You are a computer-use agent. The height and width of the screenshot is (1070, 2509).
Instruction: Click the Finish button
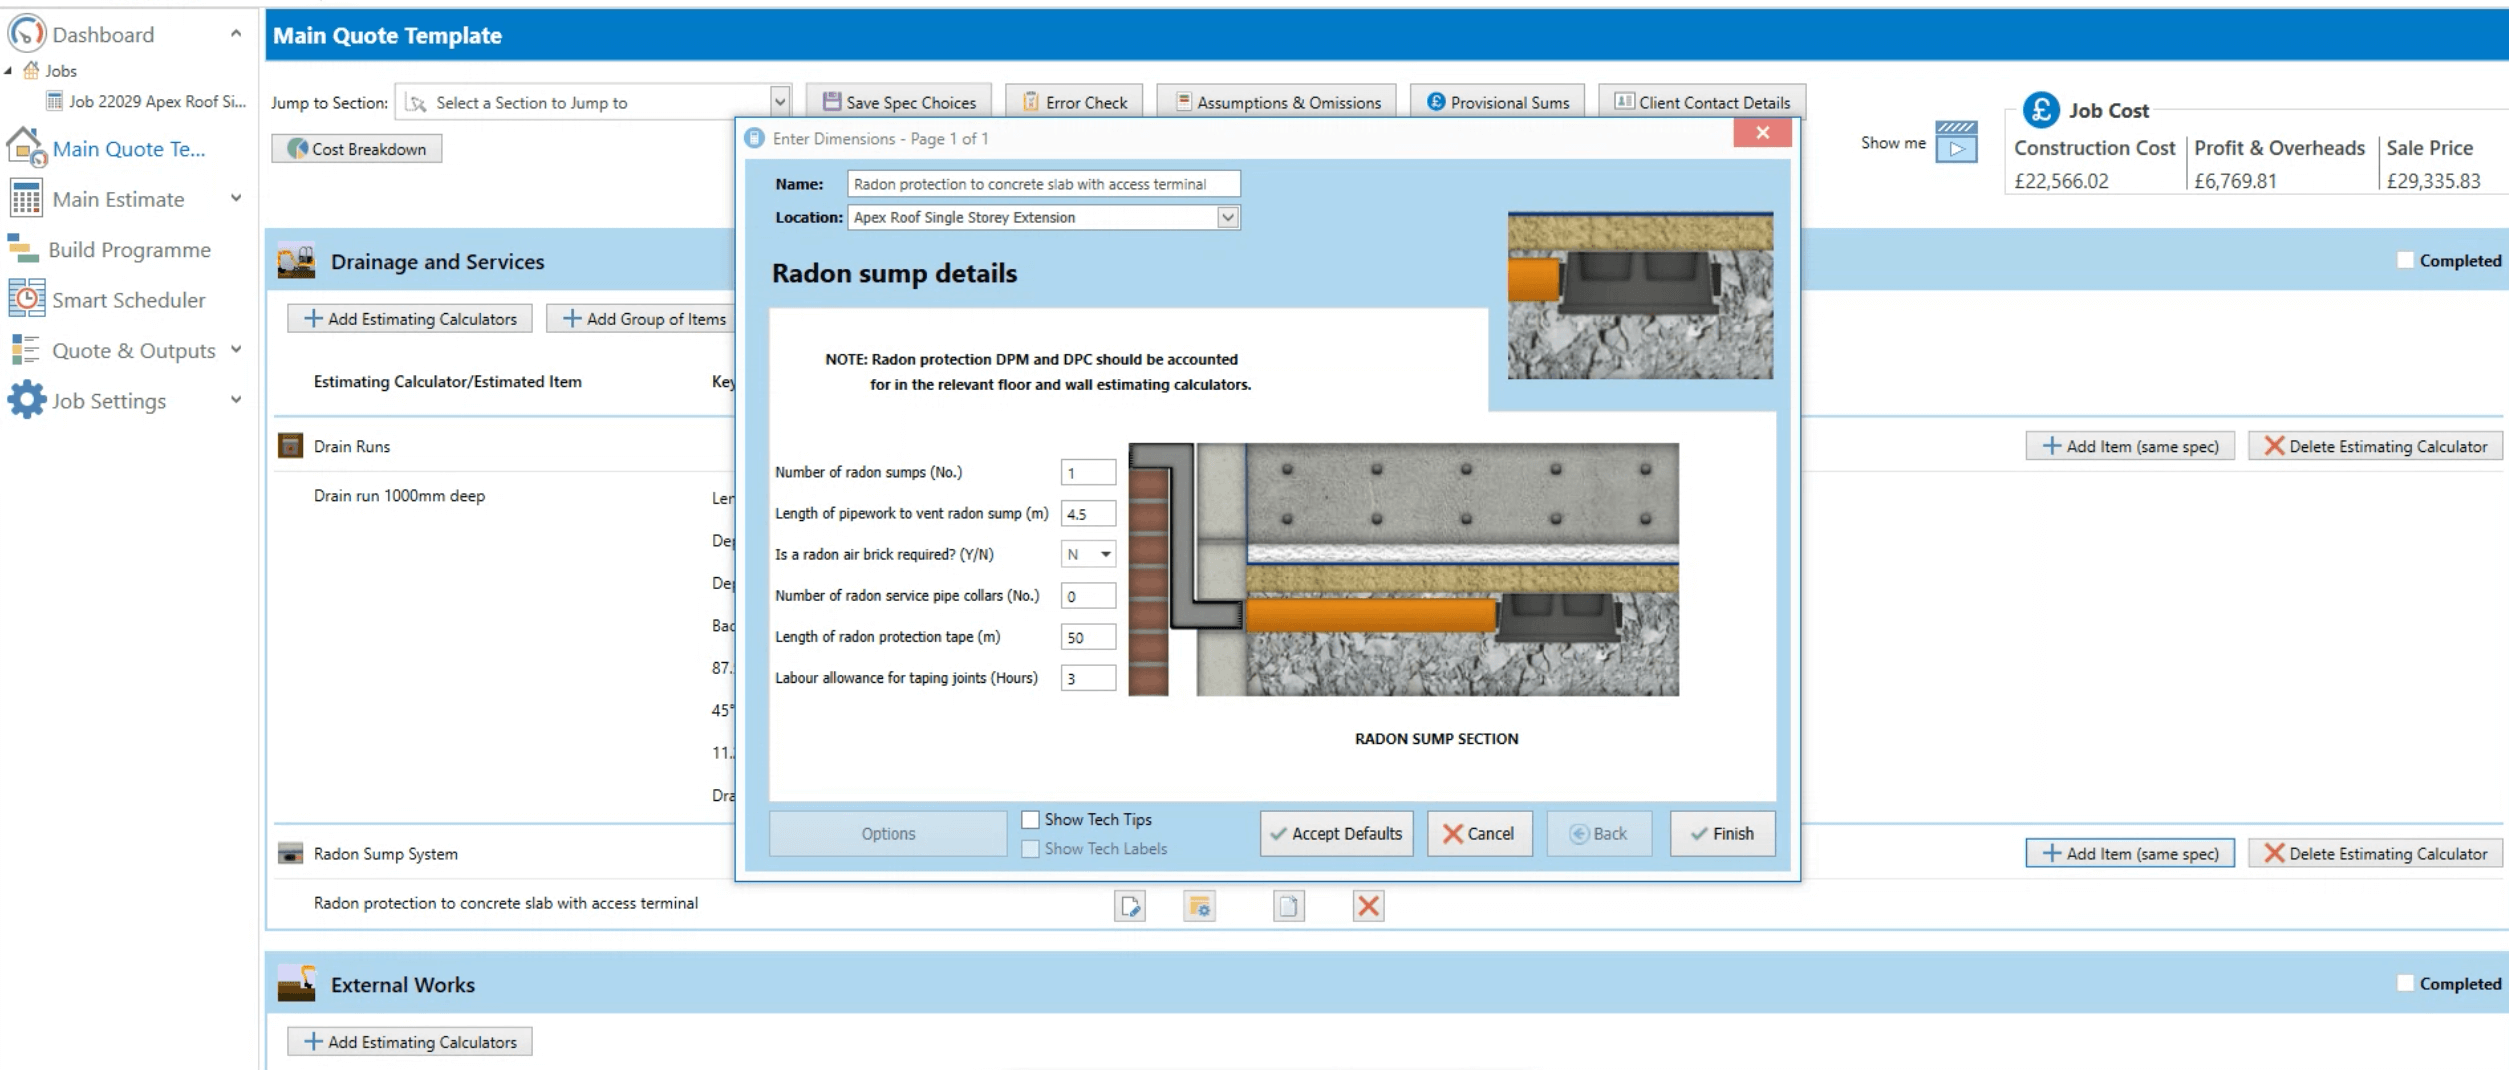(x=1722, y=833)
